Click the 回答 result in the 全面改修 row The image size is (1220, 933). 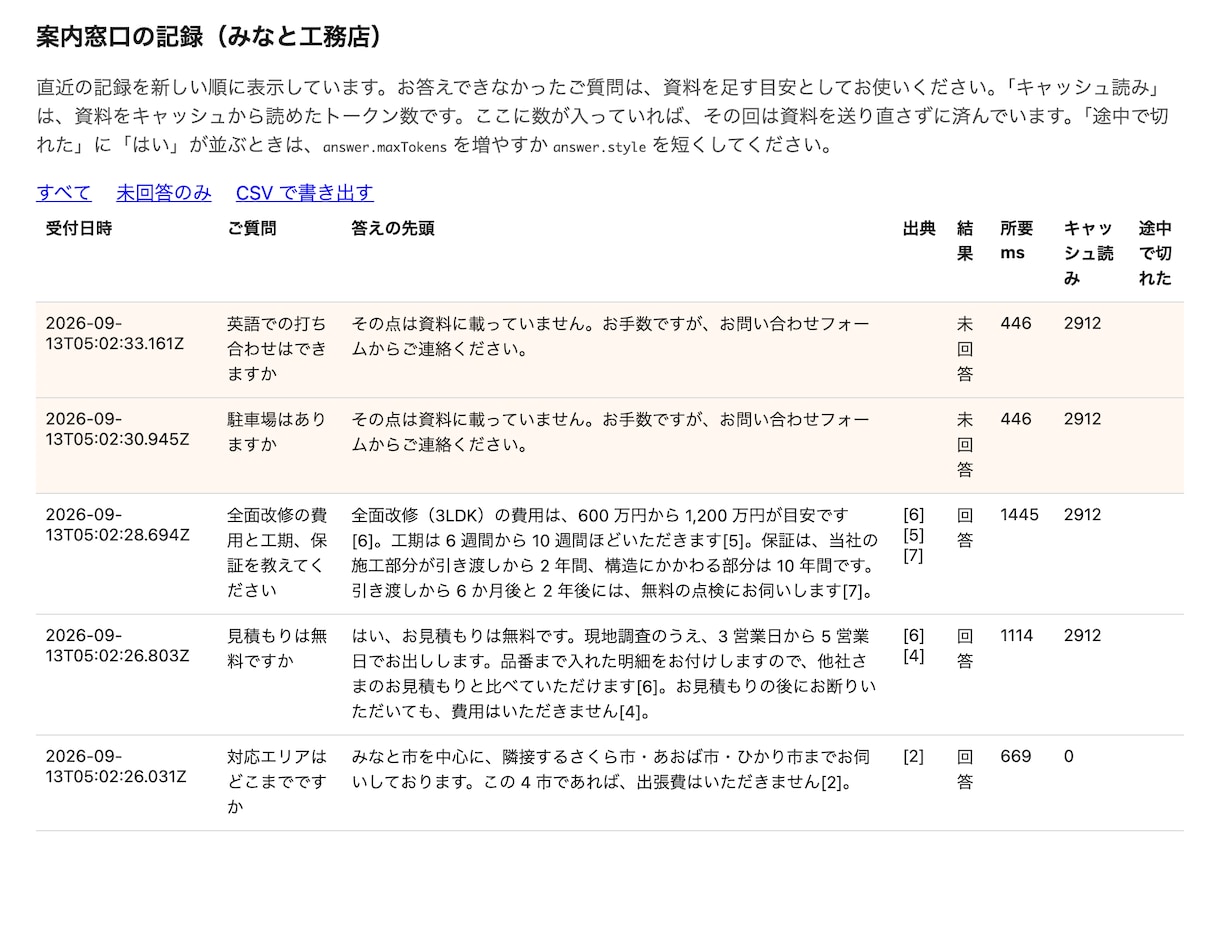(x=965, y=528)
